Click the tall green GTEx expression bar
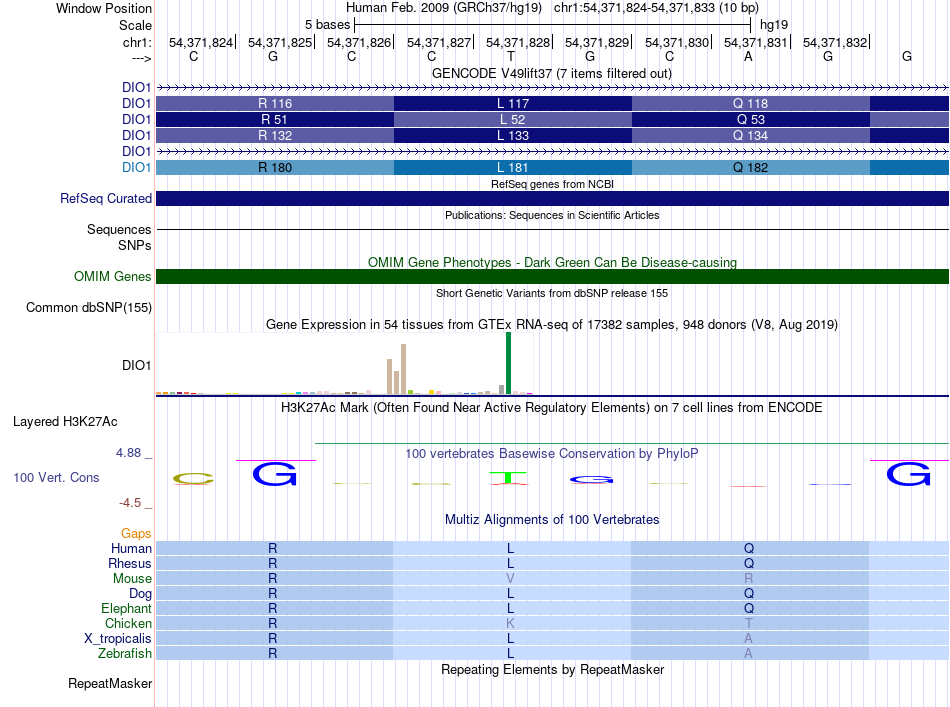The width and height of the screenshot is (950, 707). coord(508,363)
